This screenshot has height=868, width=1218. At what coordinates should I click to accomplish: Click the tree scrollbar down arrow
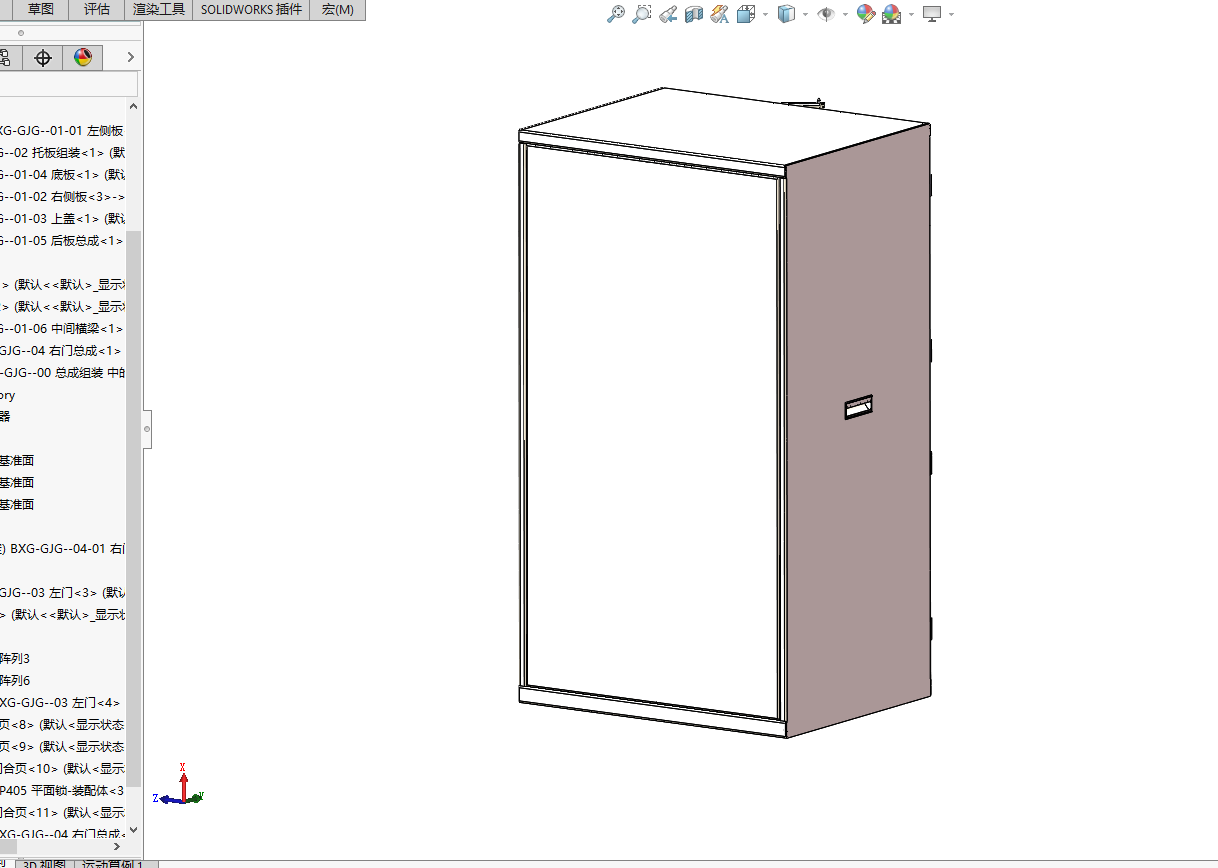pos(134,830)
